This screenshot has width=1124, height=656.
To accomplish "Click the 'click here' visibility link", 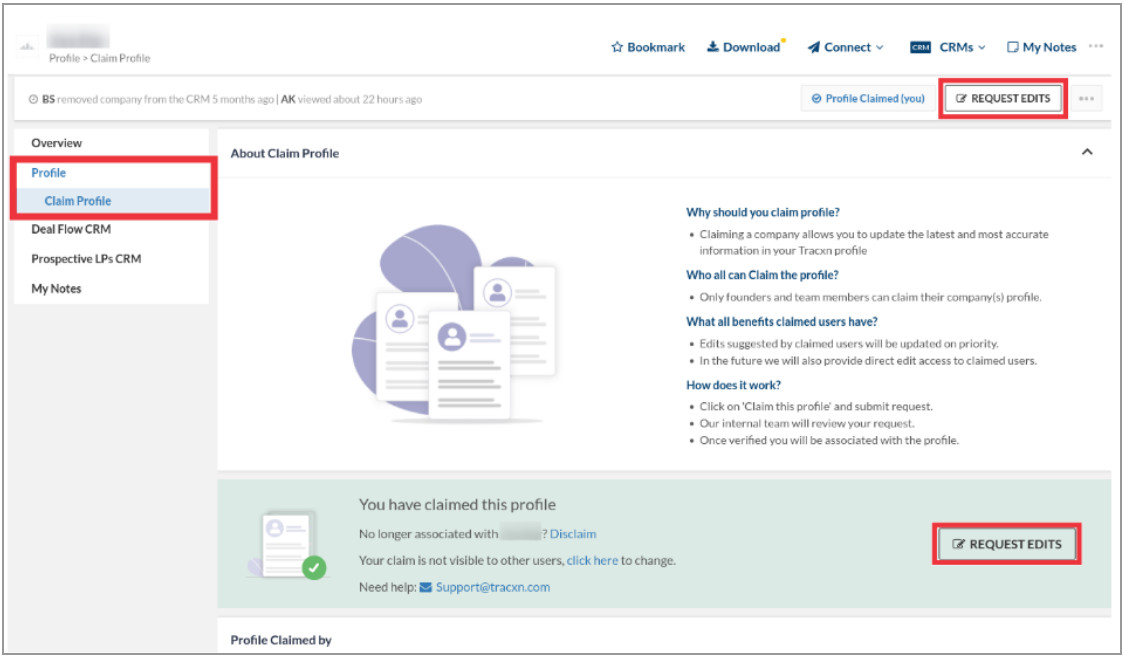I will point(592,560).
